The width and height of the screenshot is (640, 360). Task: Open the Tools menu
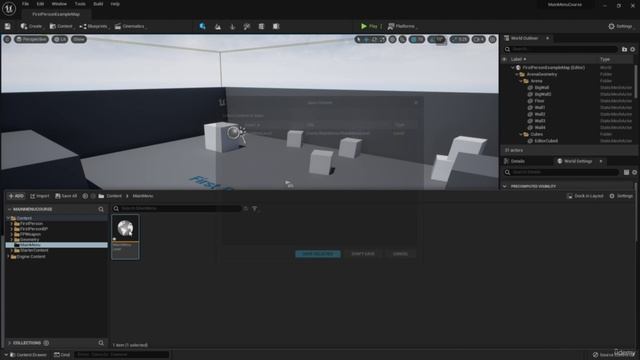point(80,4)
